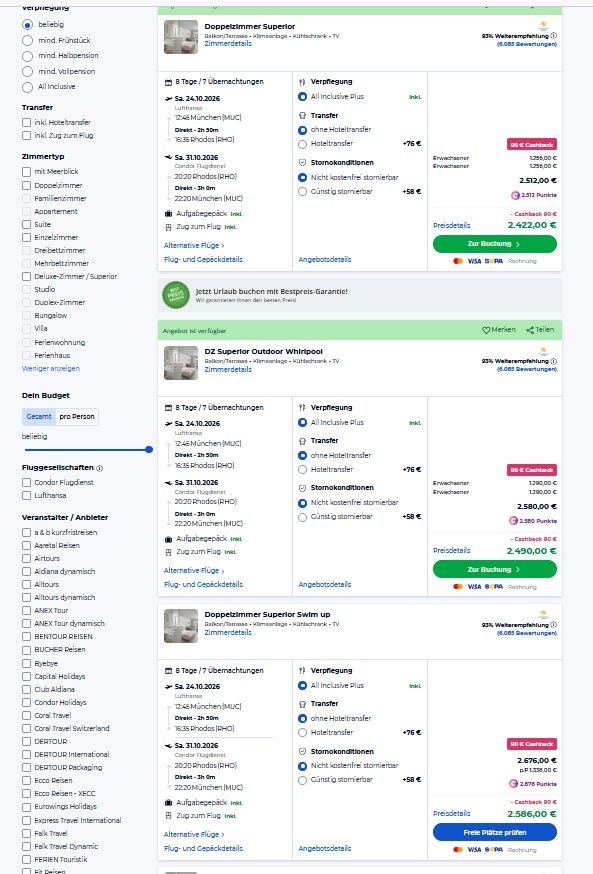593x874 pixels.
Task: Check the 'Falk Travel' operator filter
Action: tap(26, 833)
